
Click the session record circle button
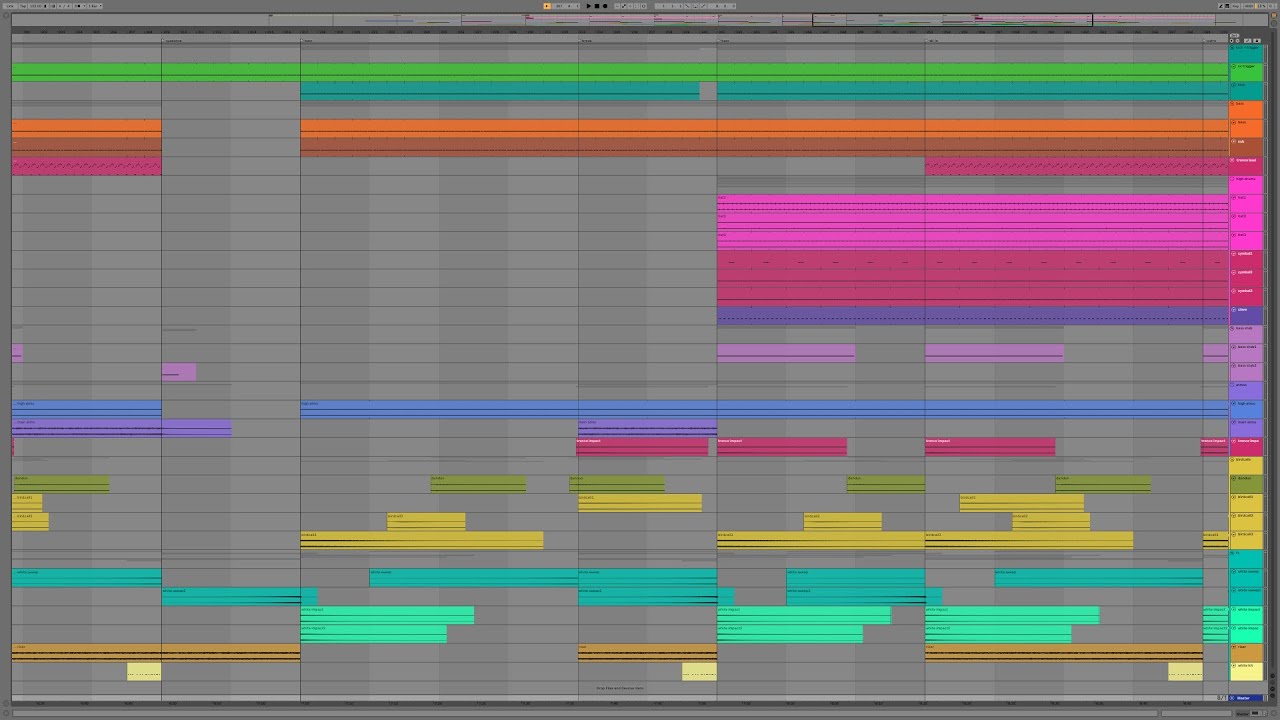(643, 6)
